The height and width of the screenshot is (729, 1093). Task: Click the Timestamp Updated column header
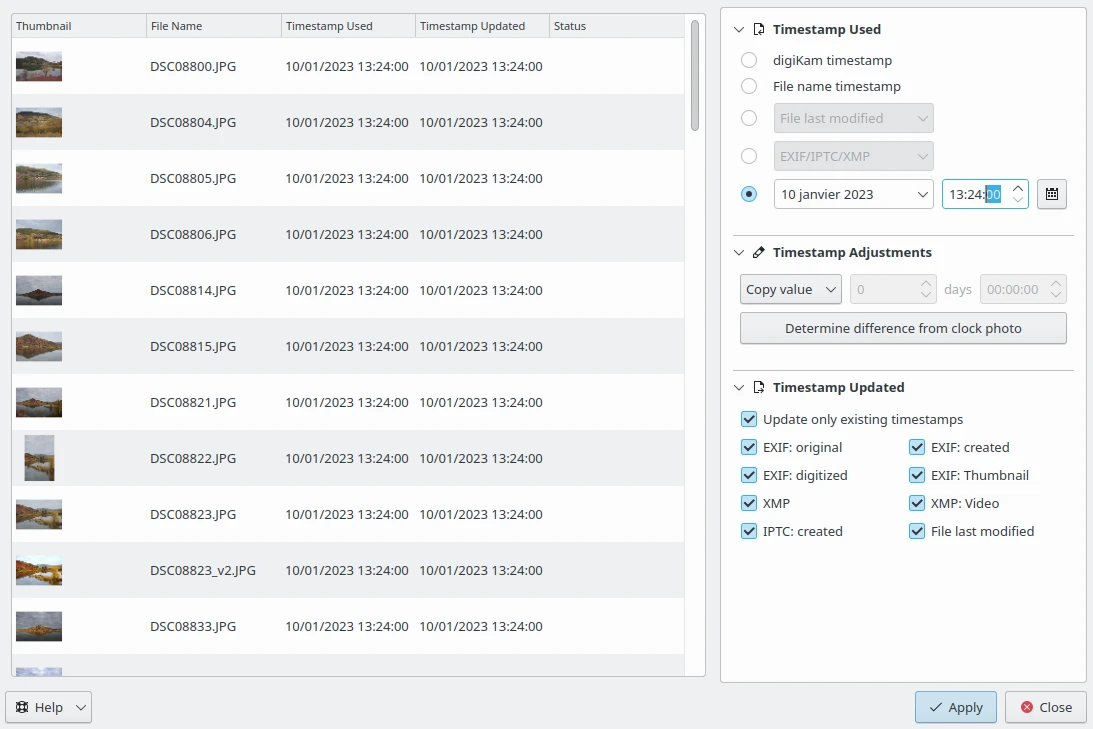click(482, 26)
